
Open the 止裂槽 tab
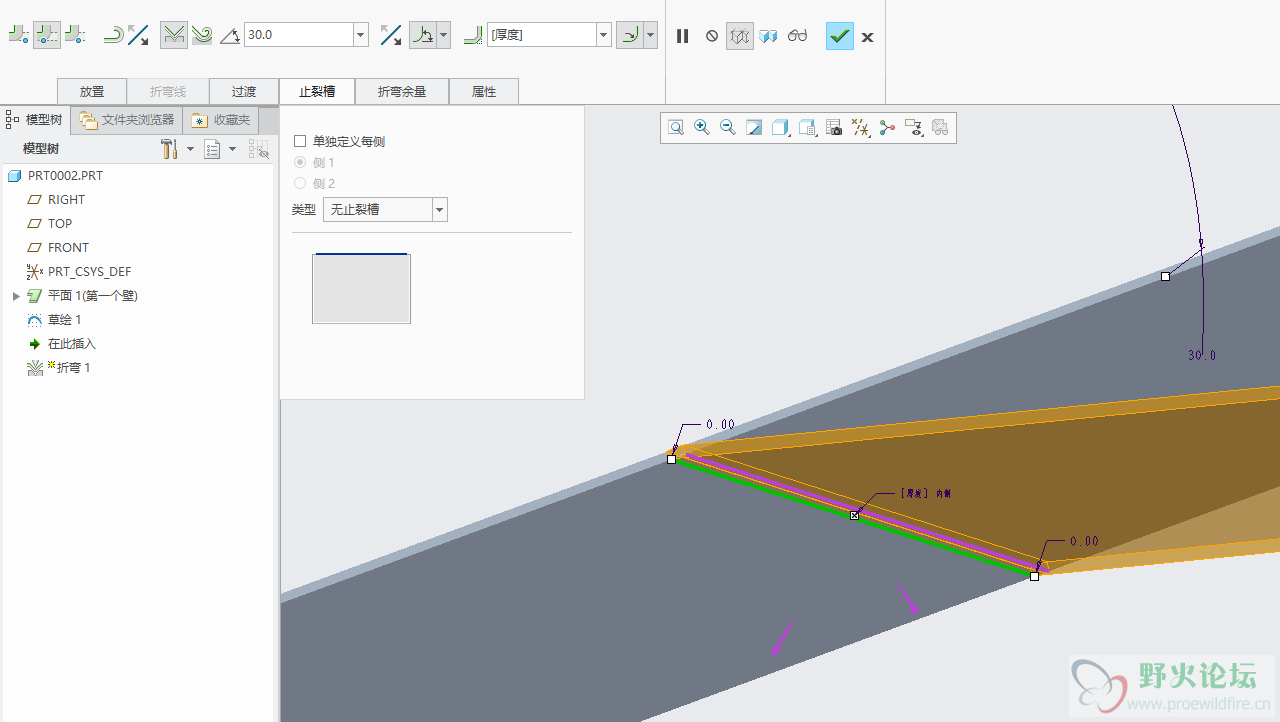pos(317,91)
